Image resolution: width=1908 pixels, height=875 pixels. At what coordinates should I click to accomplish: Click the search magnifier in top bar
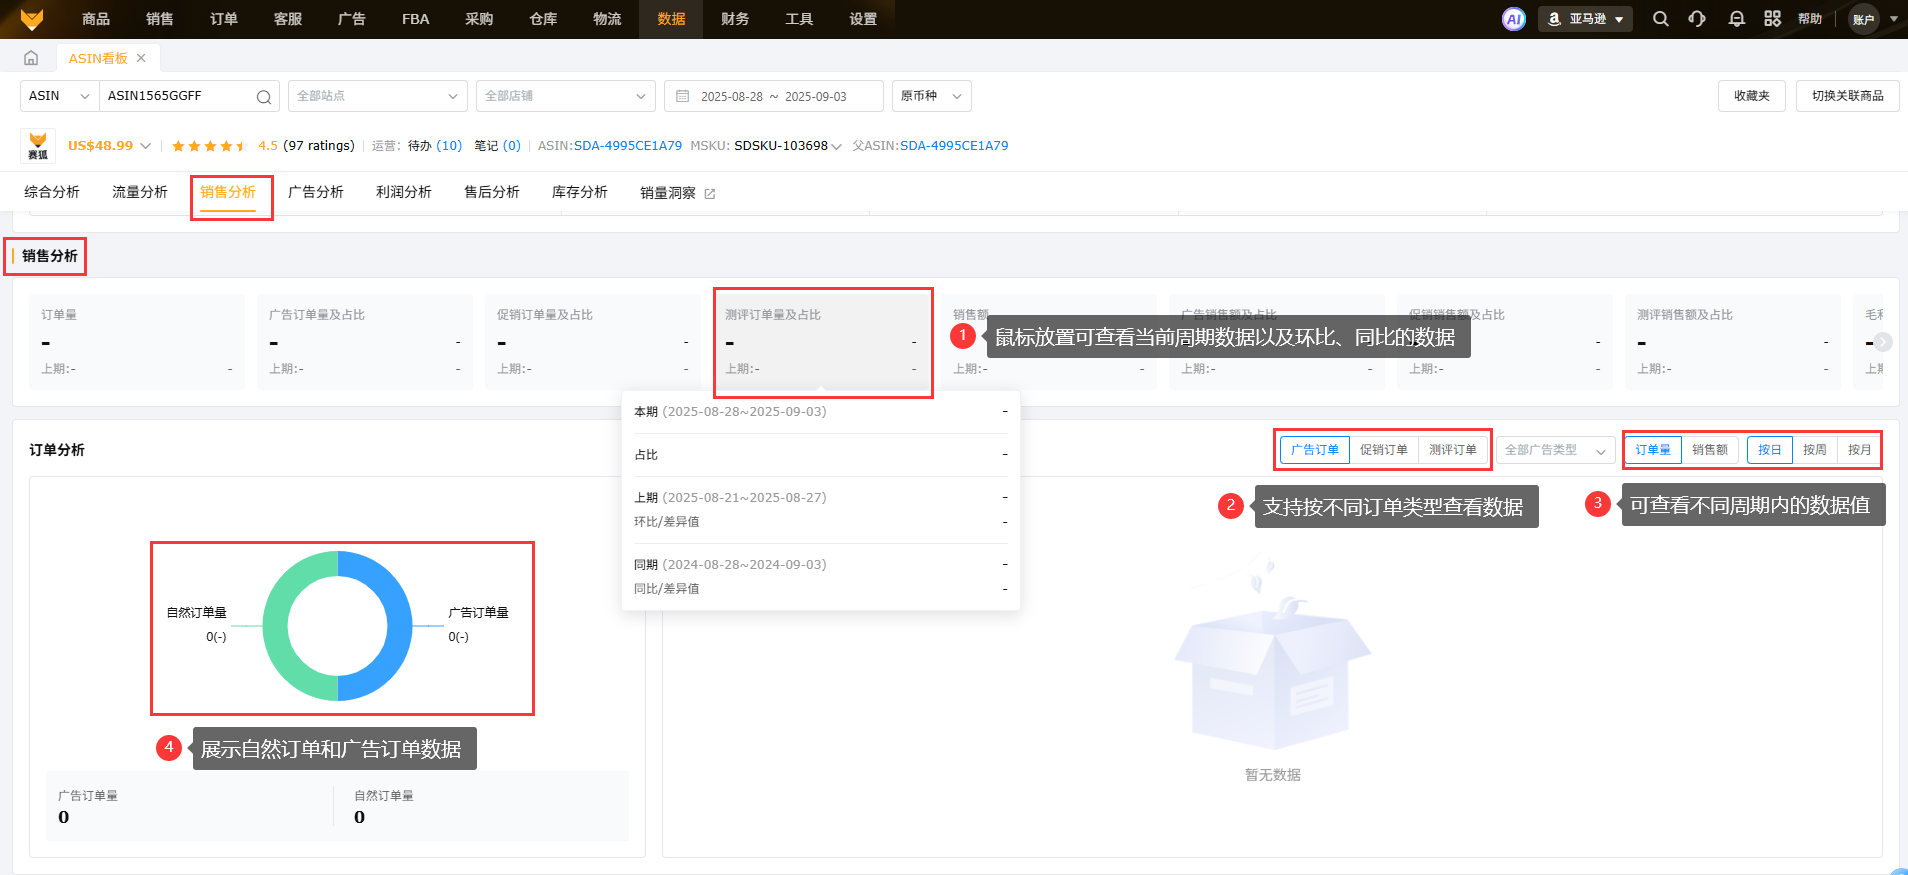1661,19
